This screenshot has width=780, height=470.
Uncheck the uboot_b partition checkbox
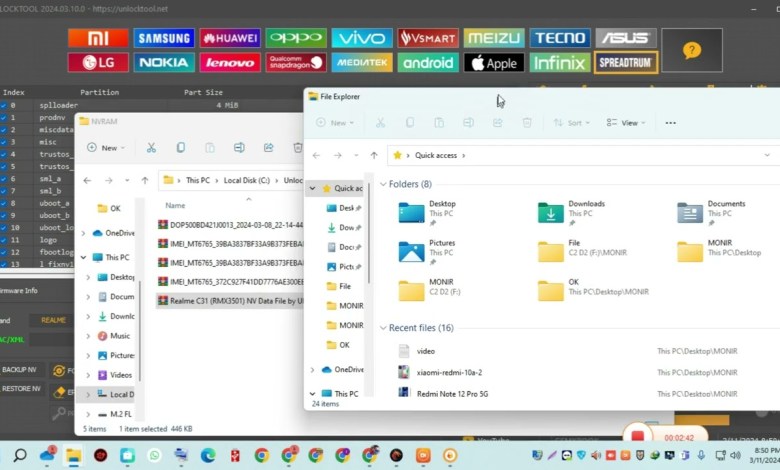pos(3,215)
